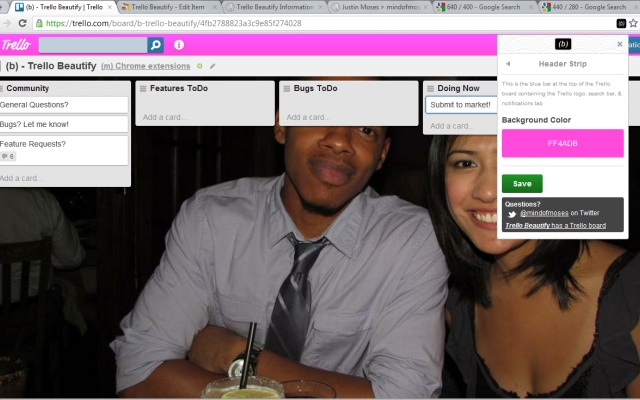Viewport: 640px width, 400px height.
Task: Open (m) Chrome extensions organization link
Action: click(146, 66)
